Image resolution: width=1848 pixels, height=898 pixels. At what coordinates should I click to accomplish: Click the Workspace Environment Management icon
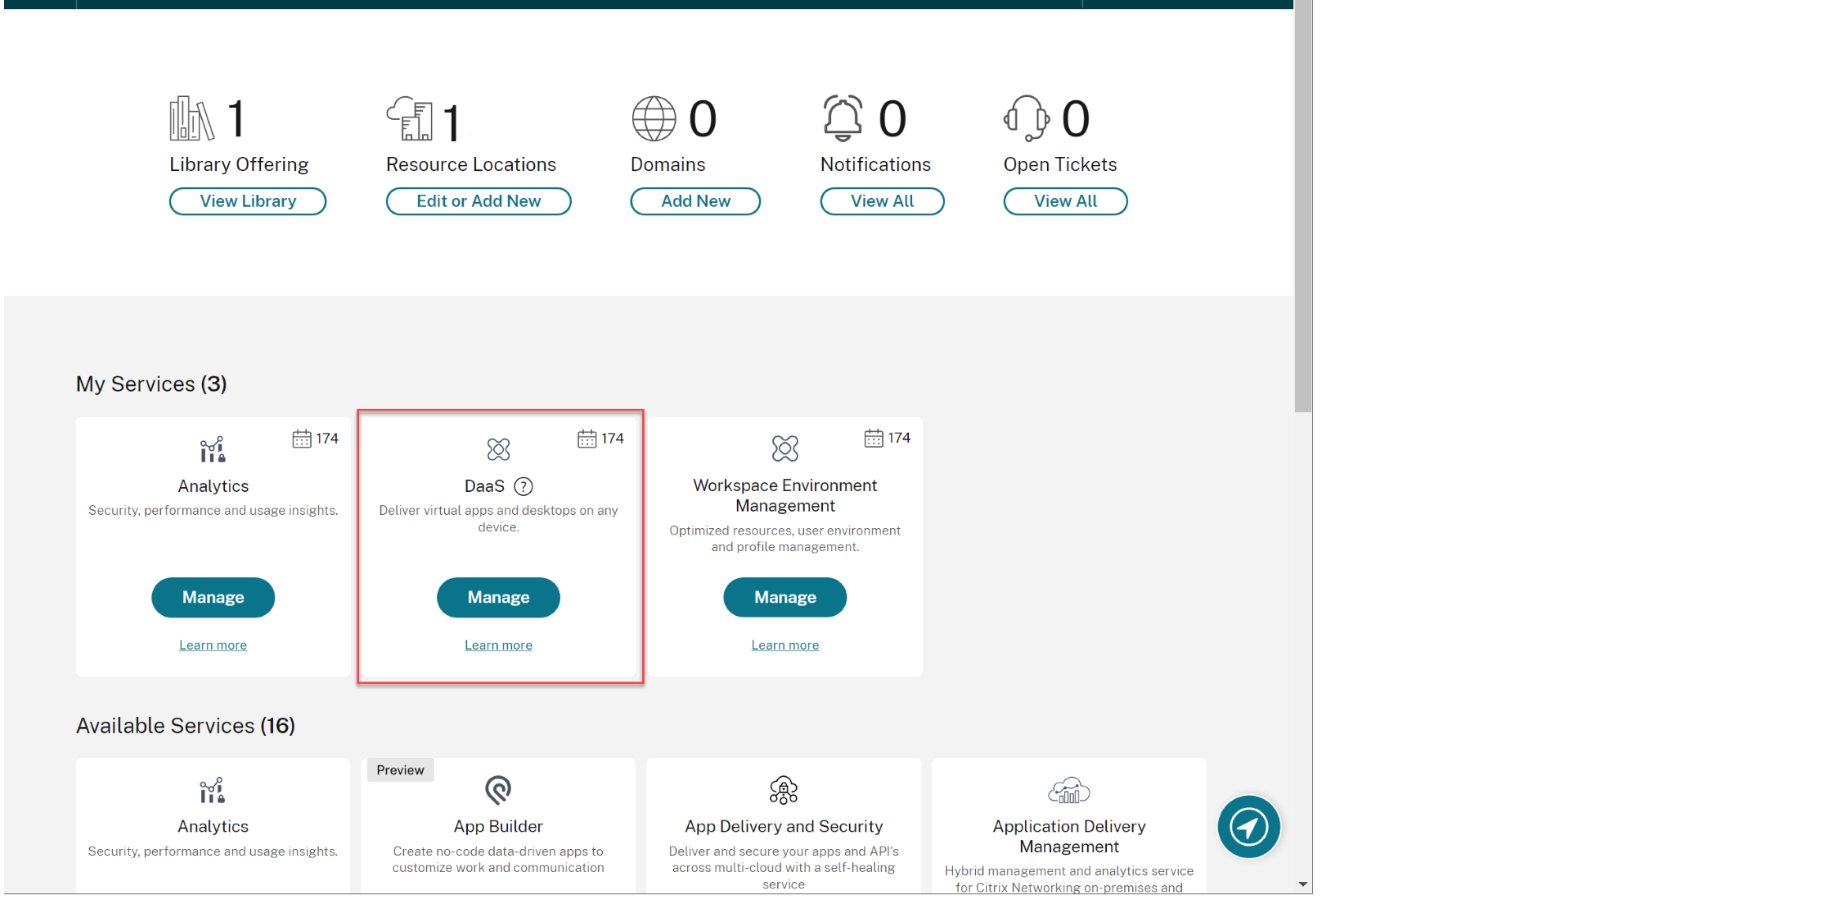pyautogui.click(x=785, y=448)
